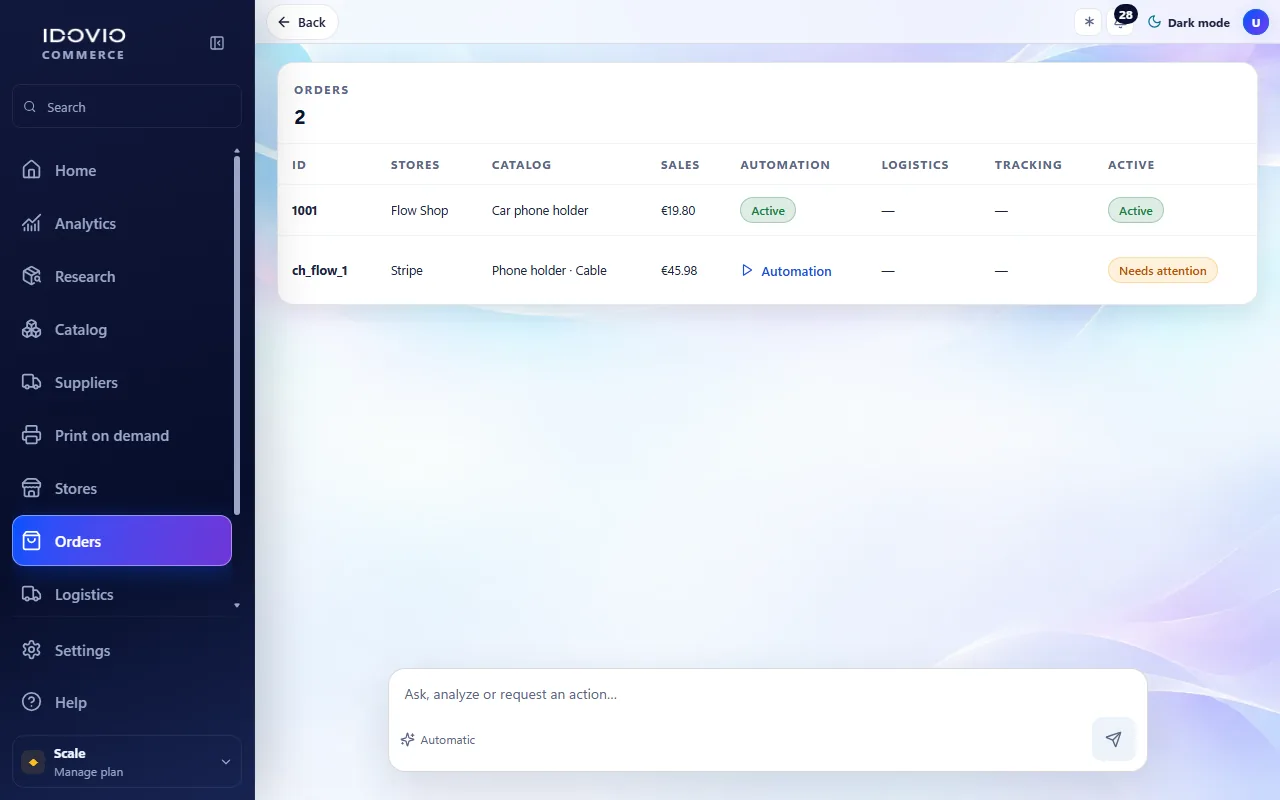Click Car phone holder catalog cell
Image resolution: width=1280 pixels, height=800 pixels.
tap(540, 211)
